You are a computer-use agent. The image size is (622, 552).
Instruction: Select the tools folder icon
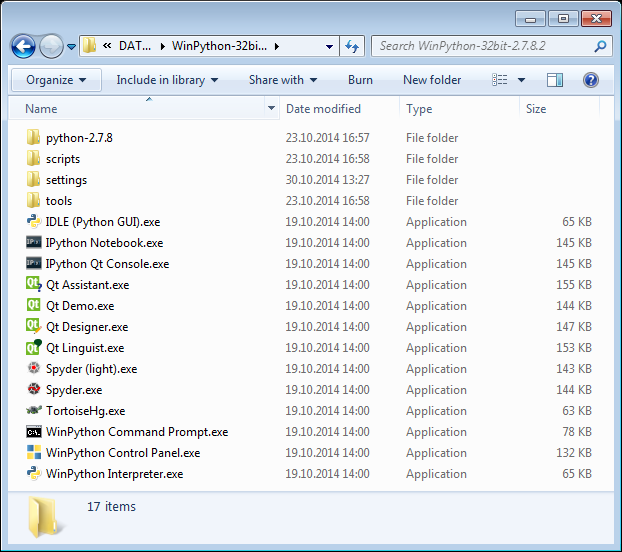click(x=33, y=200)
